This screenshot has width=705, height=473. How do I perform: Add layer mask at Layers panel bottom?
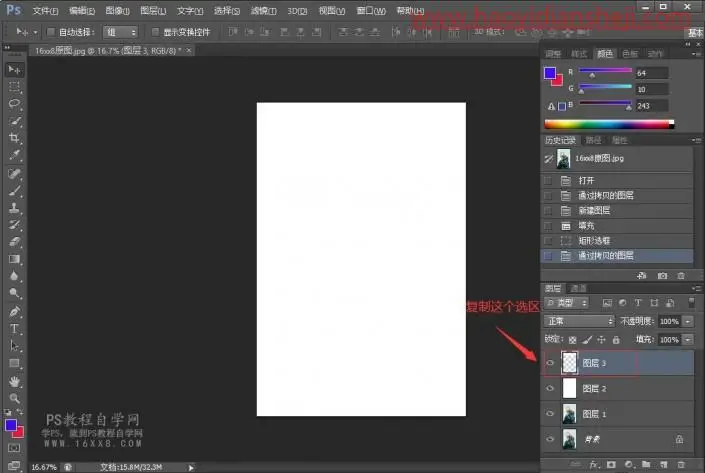pos(611,464)
